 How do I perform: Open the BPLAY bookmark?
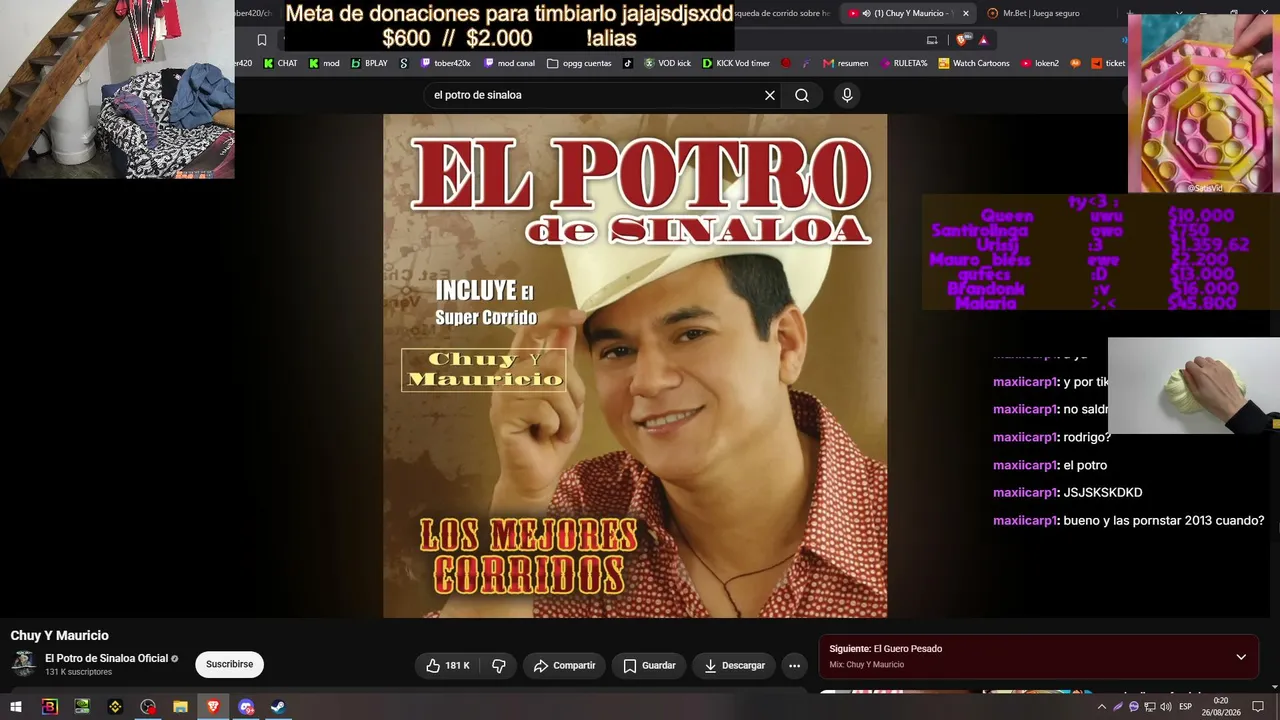point(369,63)
